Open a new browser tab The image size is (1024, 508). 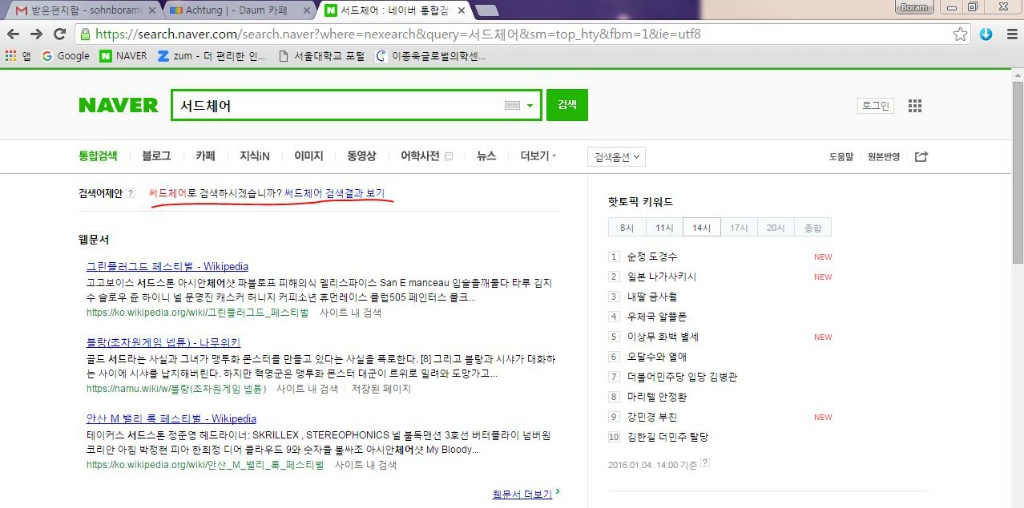click(x=487, y=10)
